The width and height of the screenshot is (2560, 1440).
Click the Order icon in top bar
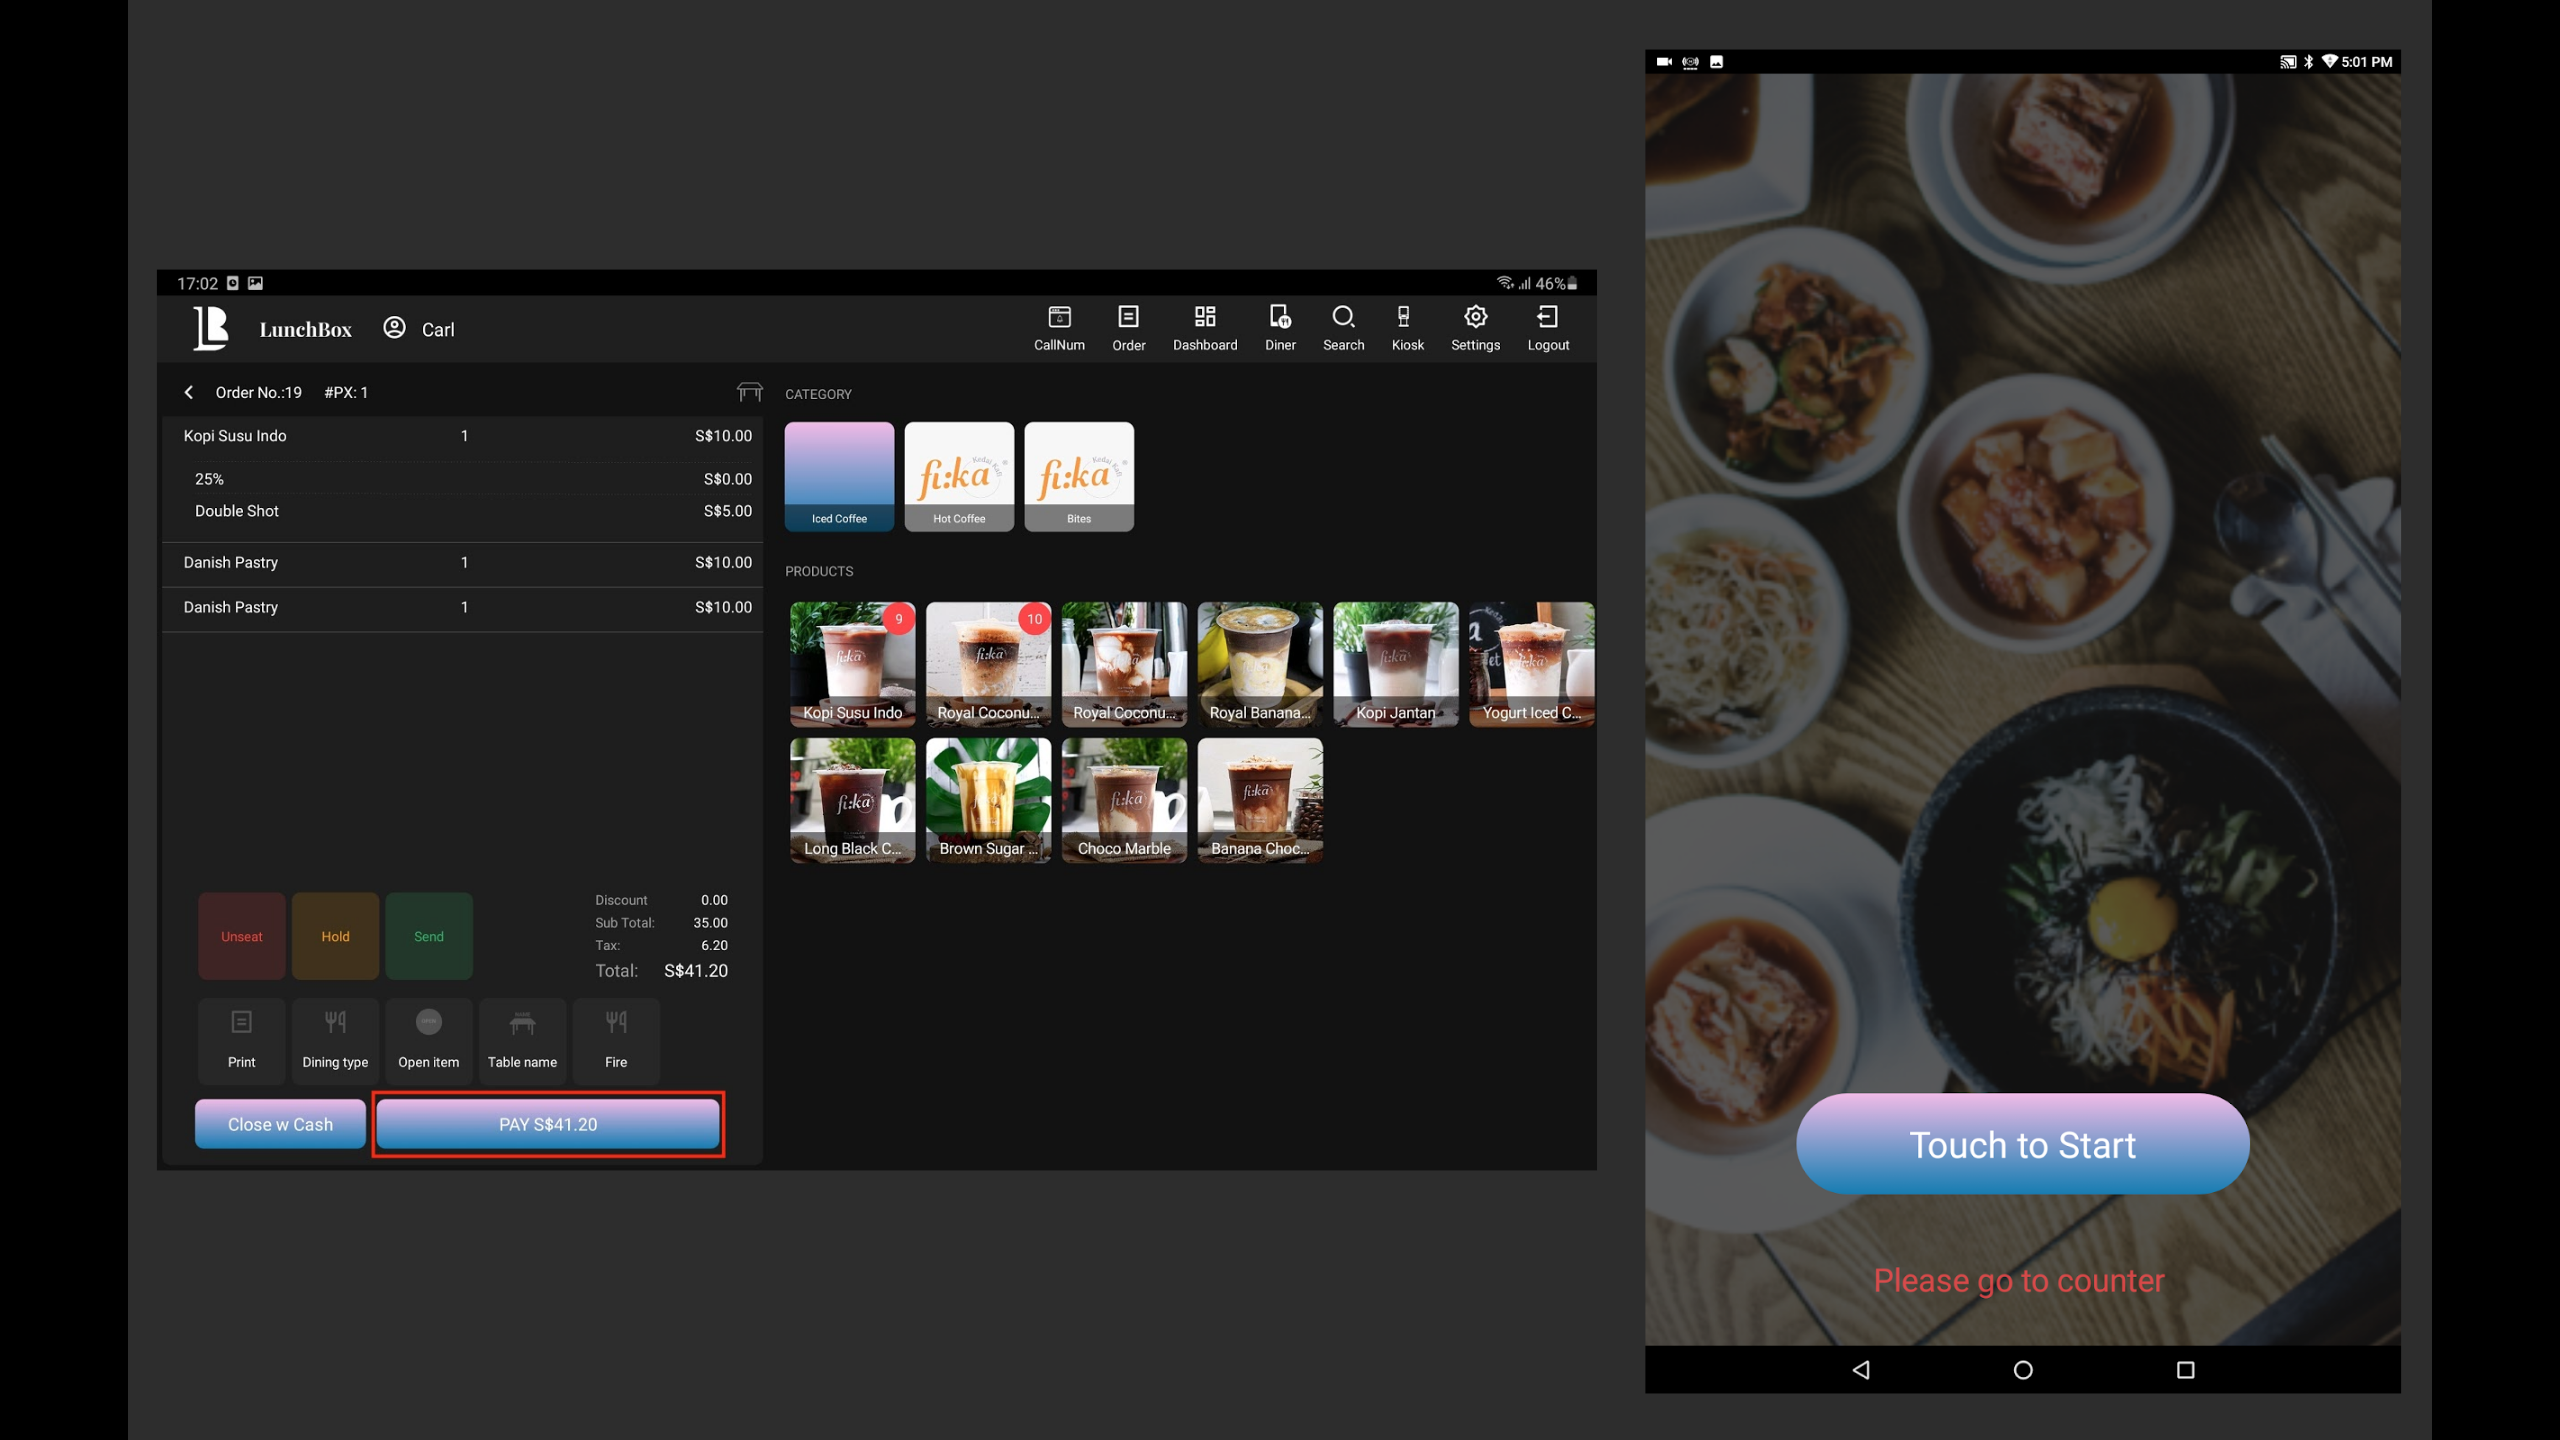1128,328
